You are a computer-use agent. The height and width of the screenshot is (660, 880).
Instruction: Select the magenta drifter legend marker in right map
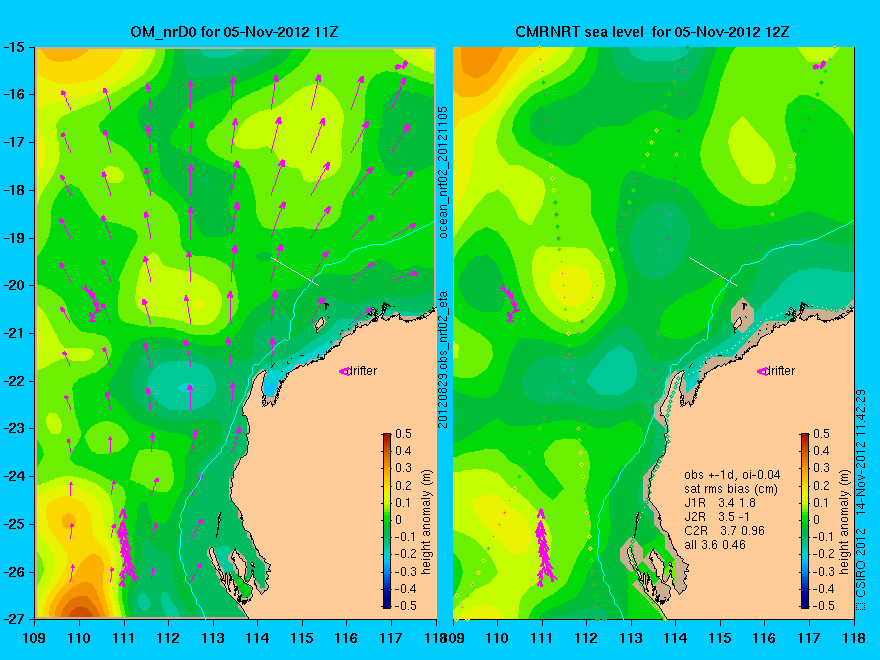[762, 371]
